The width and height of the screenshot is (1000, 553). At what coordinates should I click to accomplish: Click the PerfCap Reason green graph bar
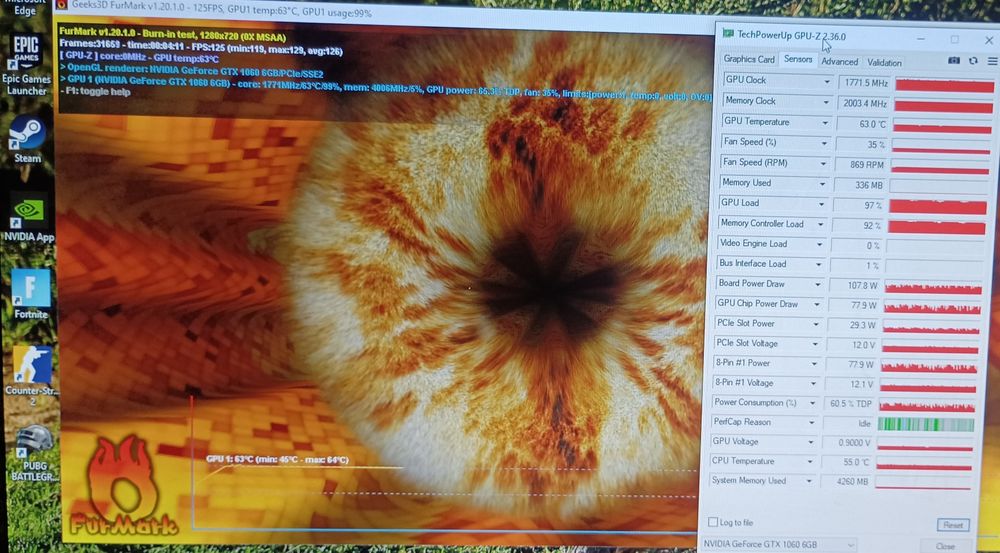[x=926, y=424]
